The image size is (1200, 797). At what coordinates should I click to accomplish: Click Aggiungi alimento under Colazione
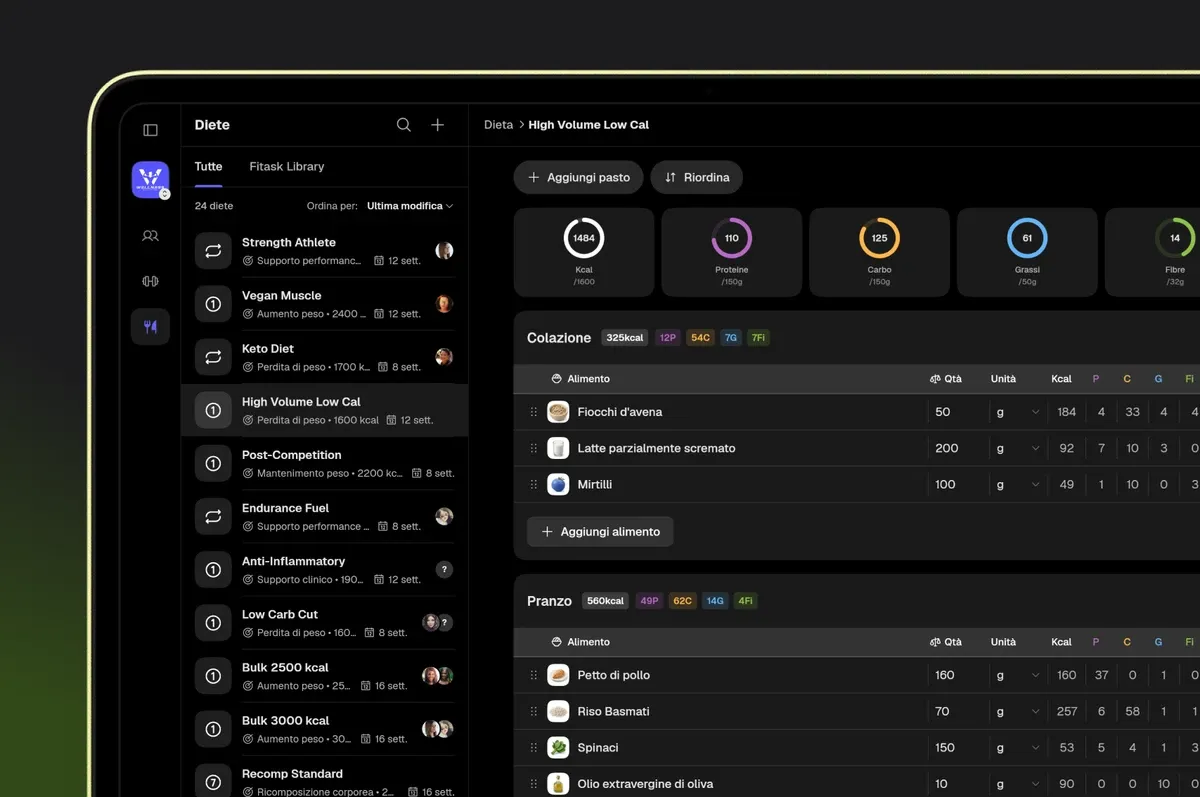coord(600,532)
